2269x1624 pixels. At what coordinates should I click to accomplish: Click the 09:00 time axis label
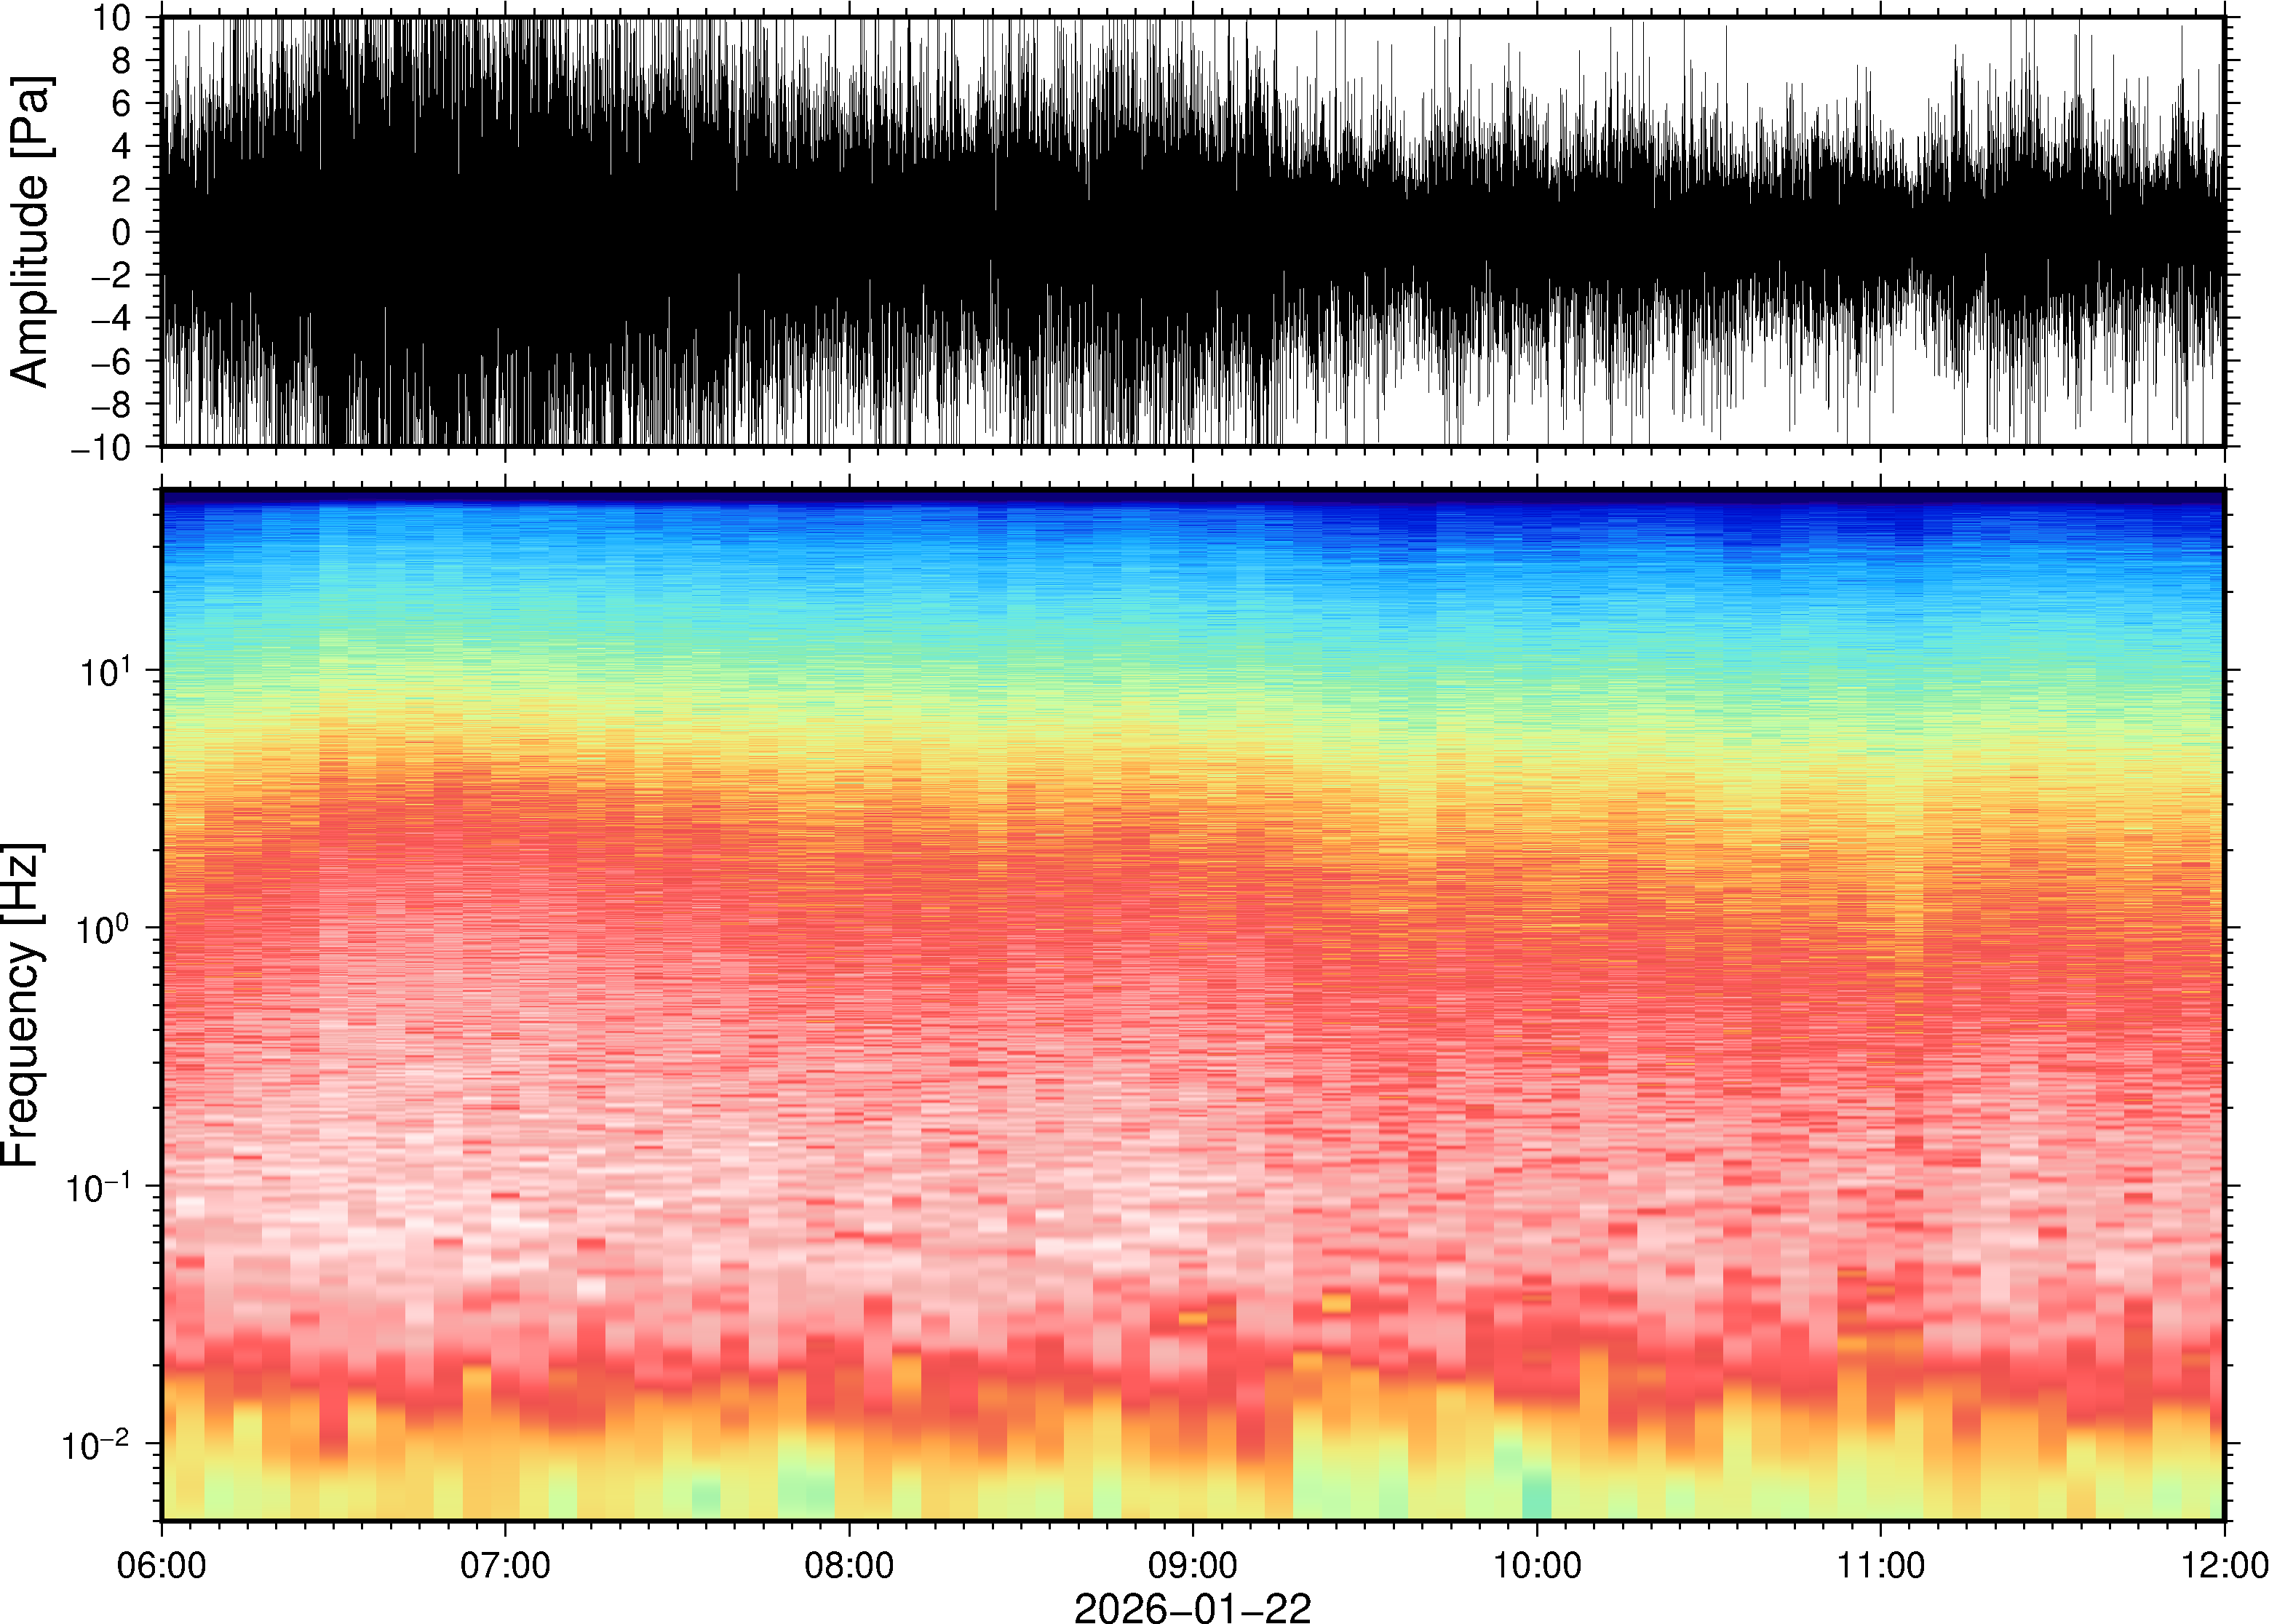[1192, 1565]
